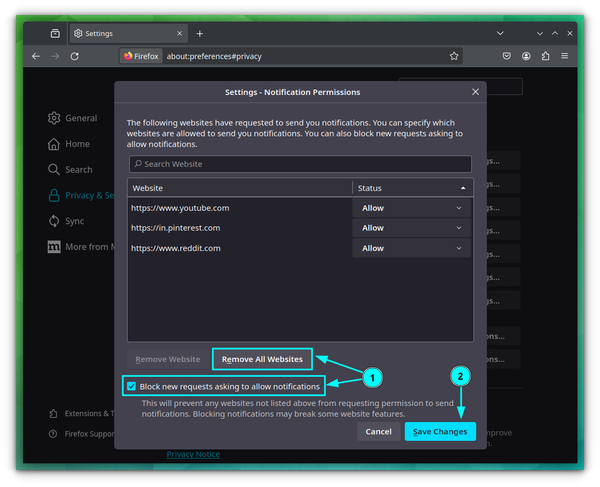Open Status dropdown for reddit.com
600x487 pixels.
coord(411,248)
